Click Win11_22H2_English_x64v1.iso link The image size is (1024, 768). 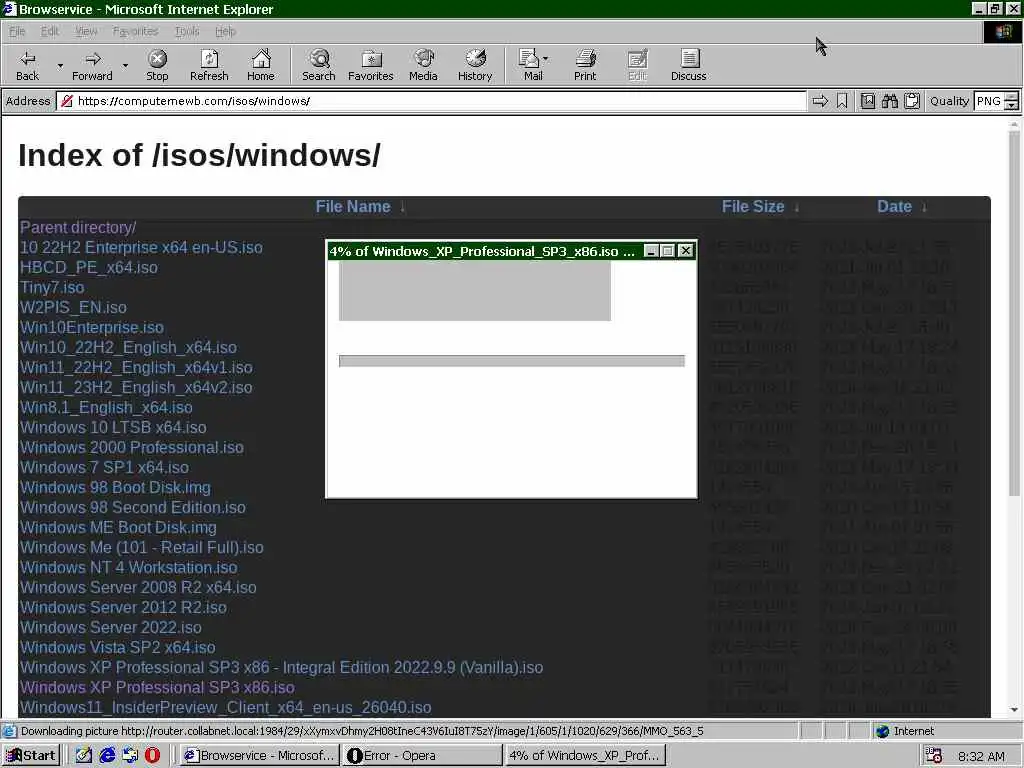tap(136, 367)
